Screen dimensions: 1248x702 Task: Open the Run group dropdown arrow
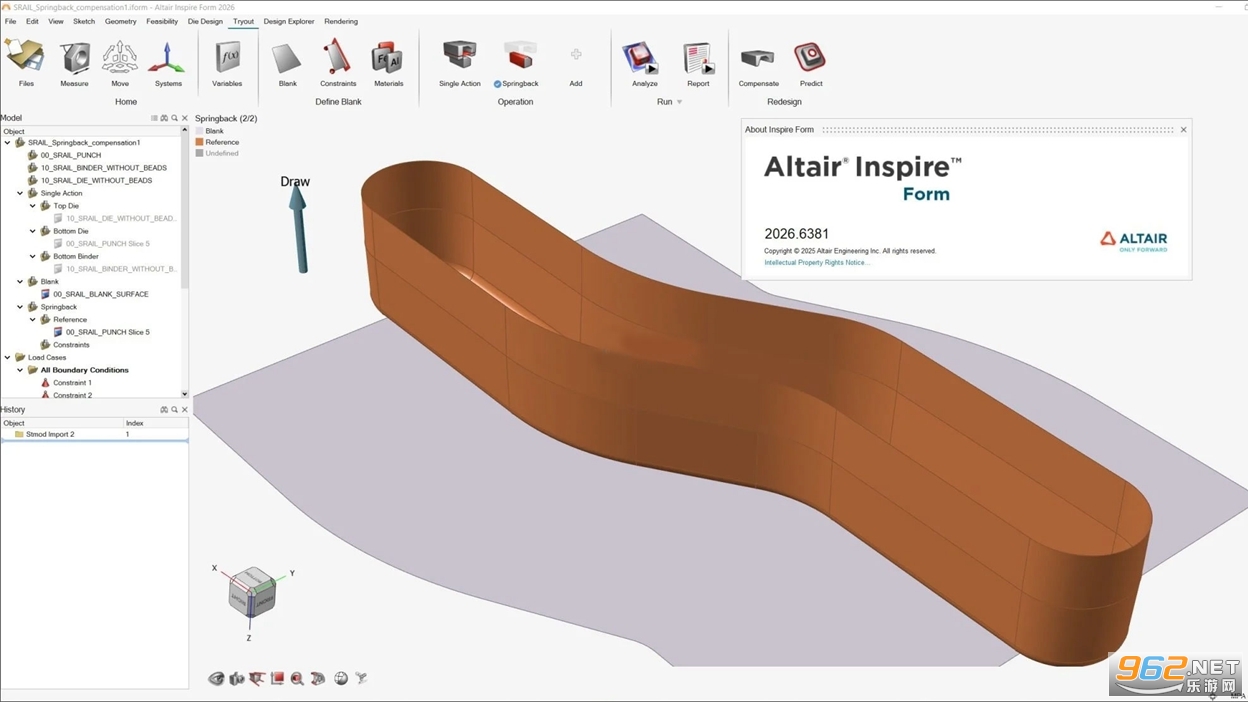680,102
